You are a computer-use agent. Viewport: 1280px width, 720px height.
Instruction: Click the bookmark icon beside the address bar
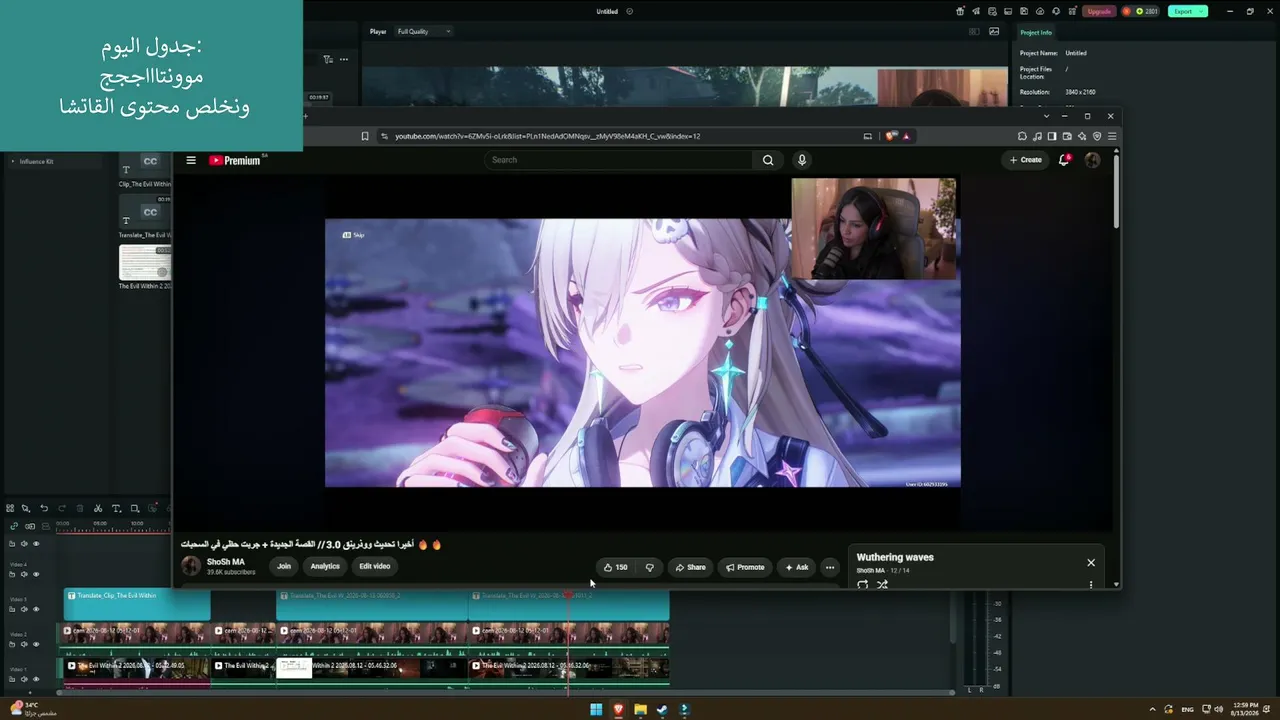point(365,136)
